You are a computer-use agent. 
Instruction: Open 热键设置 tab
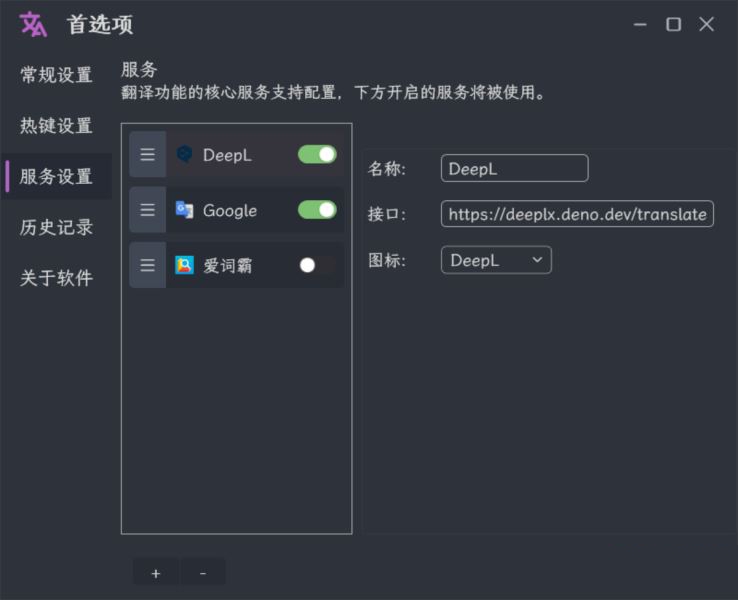pyautogui.click(x=56, y=126)
